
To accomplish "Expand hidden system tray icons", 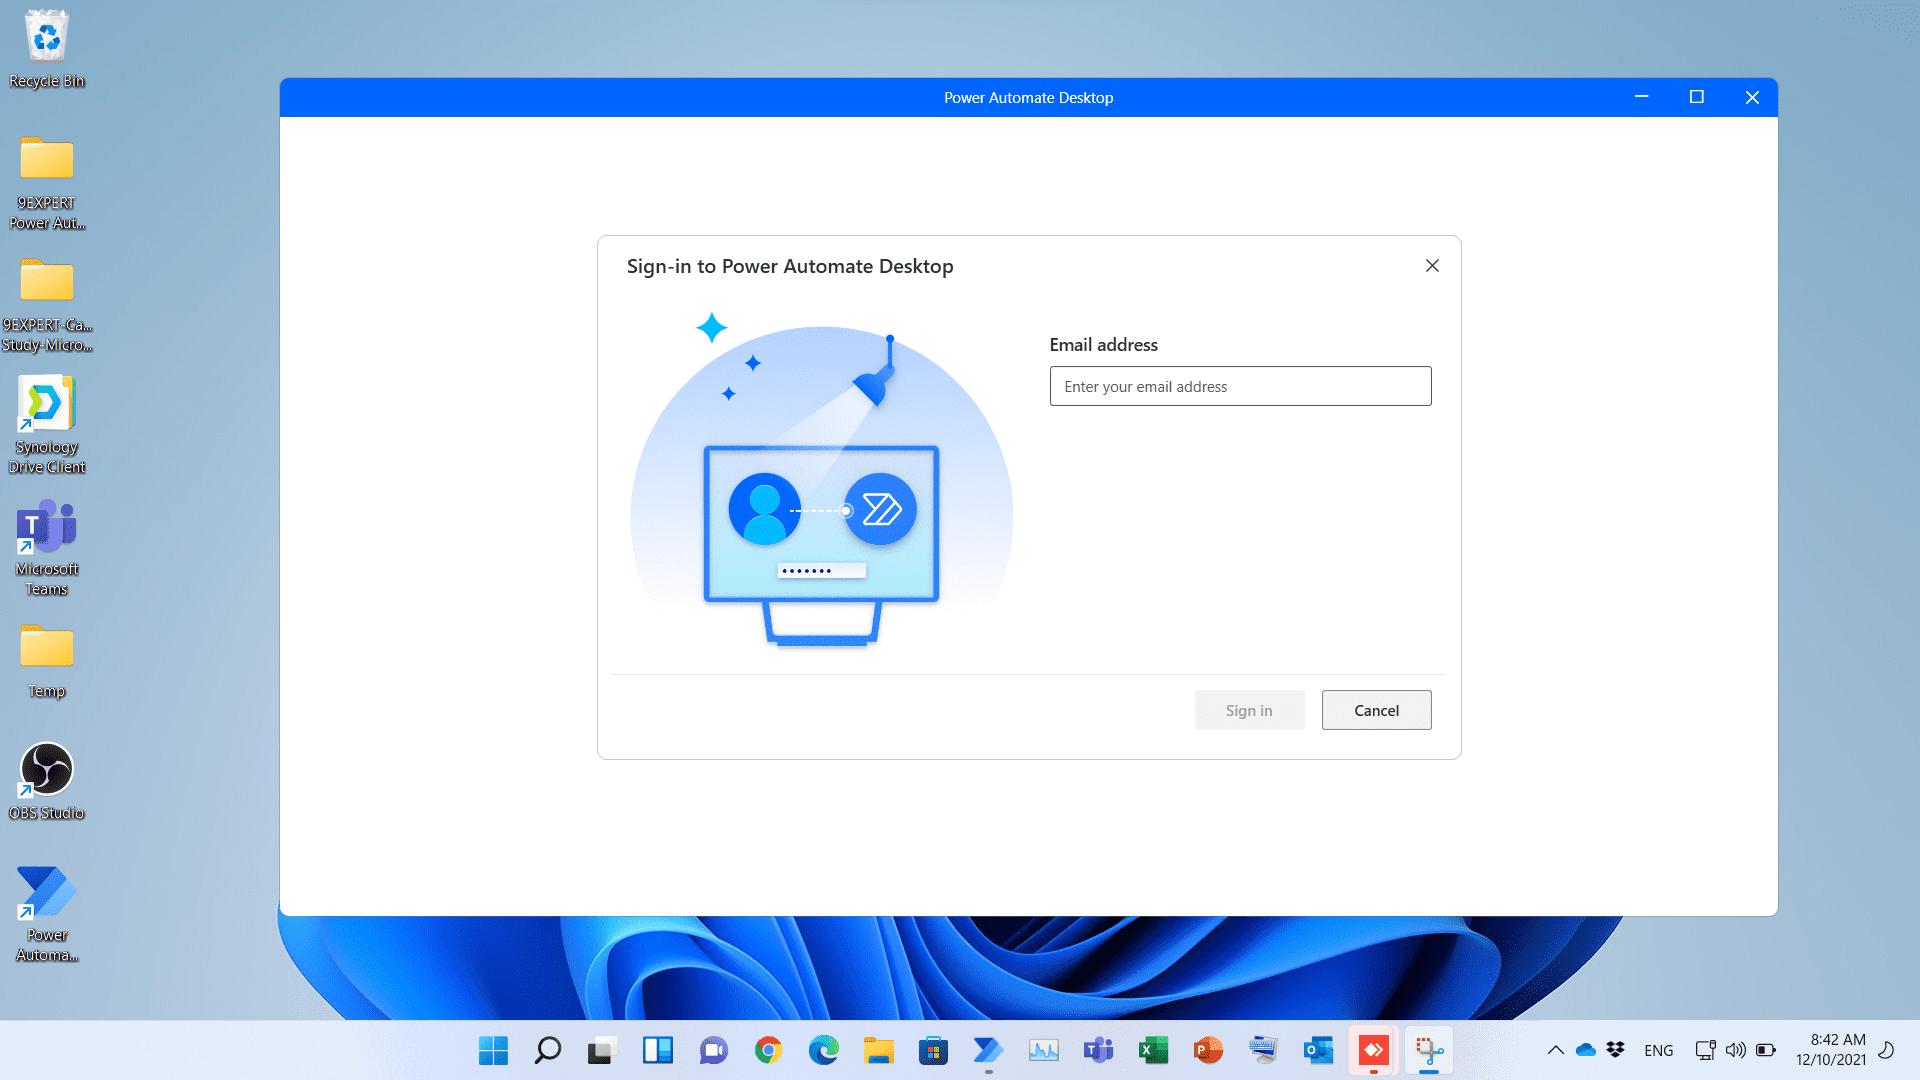I will coord(1556,1050).
